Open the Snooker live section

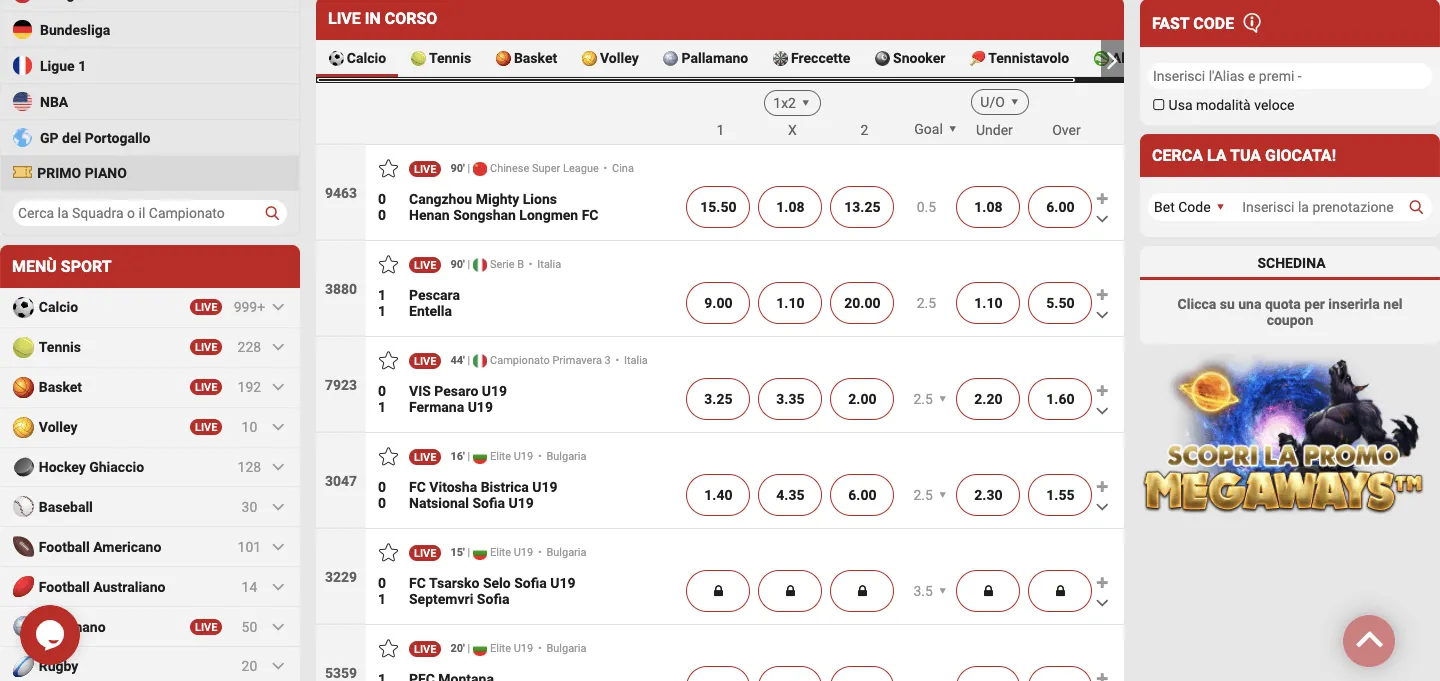[909, 58]
